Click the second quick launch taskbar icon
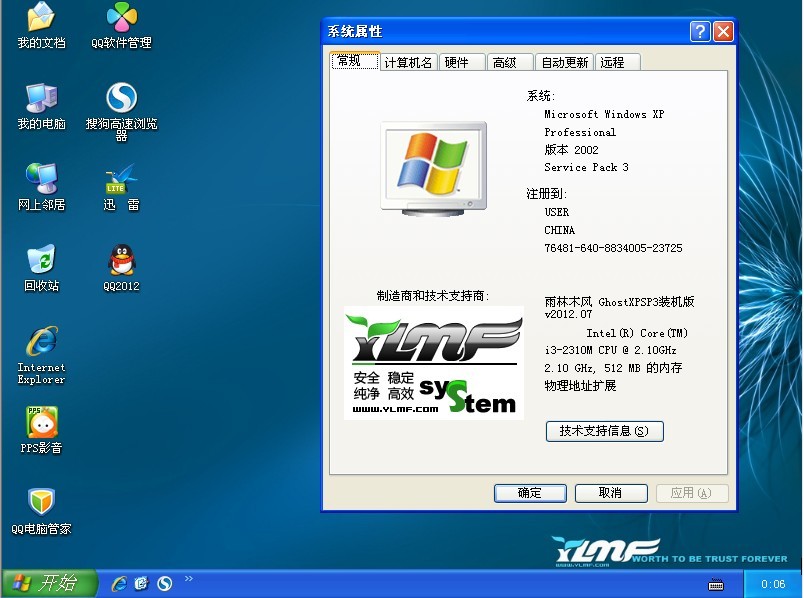 141,584
